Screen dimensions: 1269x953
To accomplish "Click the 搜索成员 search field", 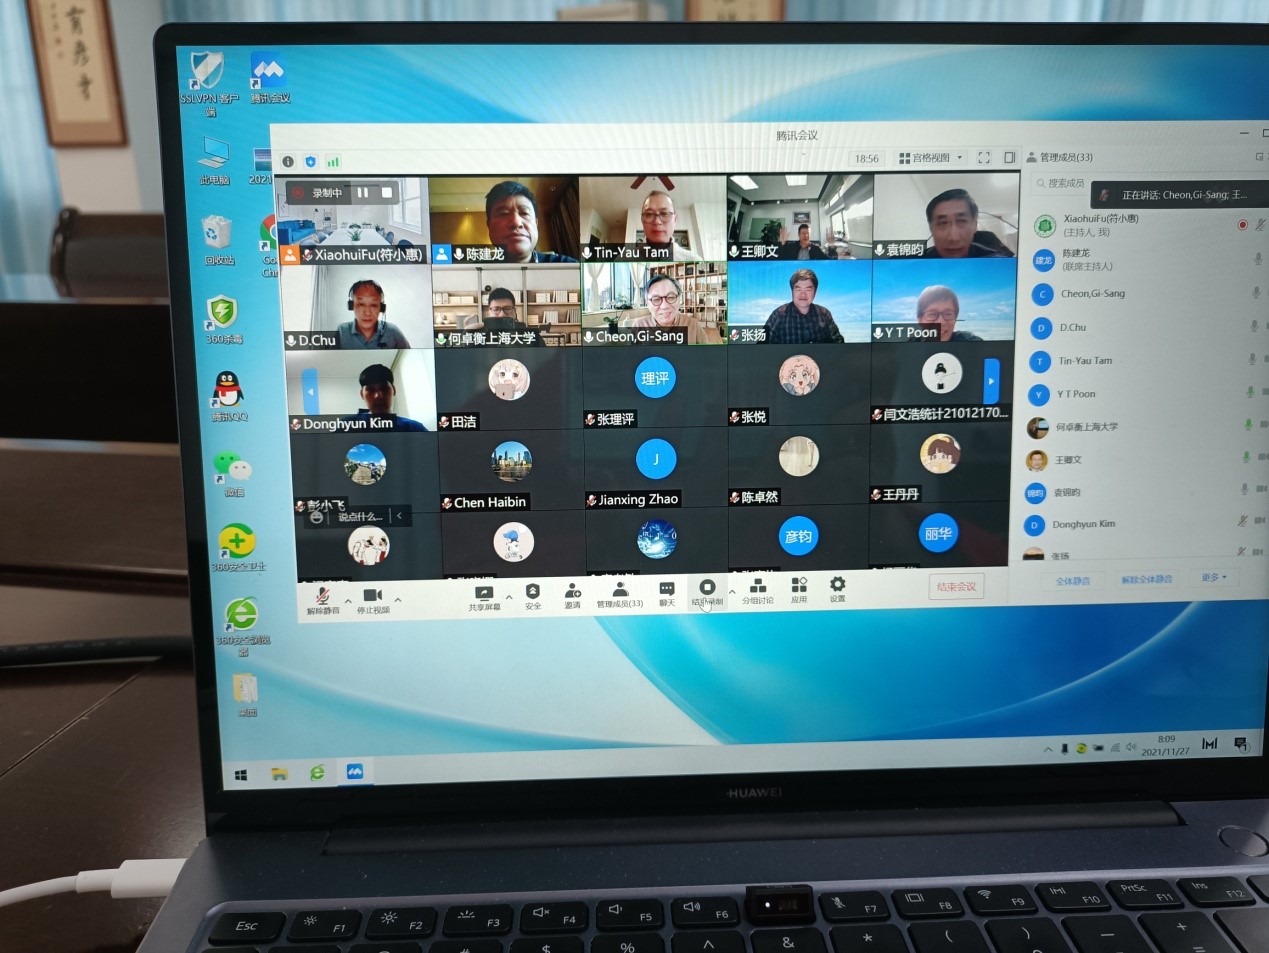I will 1060,183.
